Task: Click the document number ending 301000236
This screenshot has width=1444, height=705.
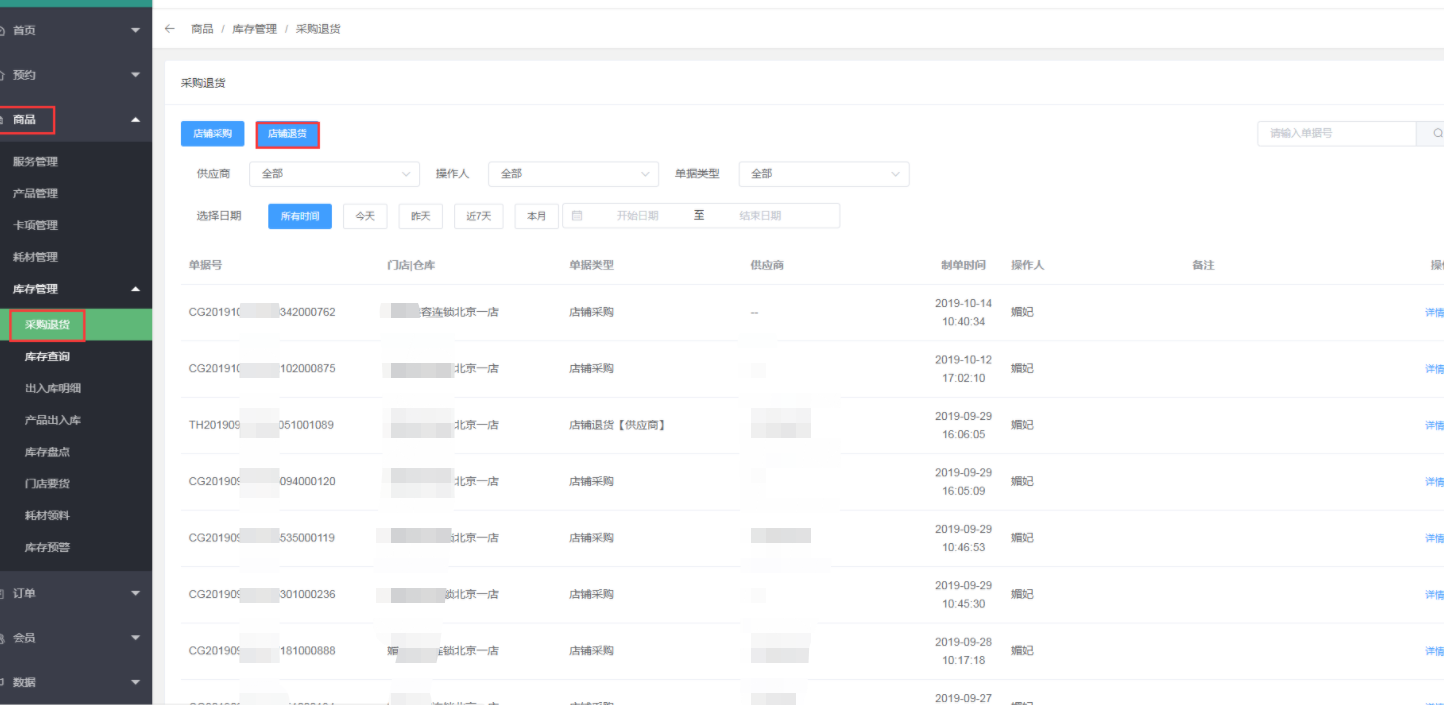Action: [x=262, y=595]
